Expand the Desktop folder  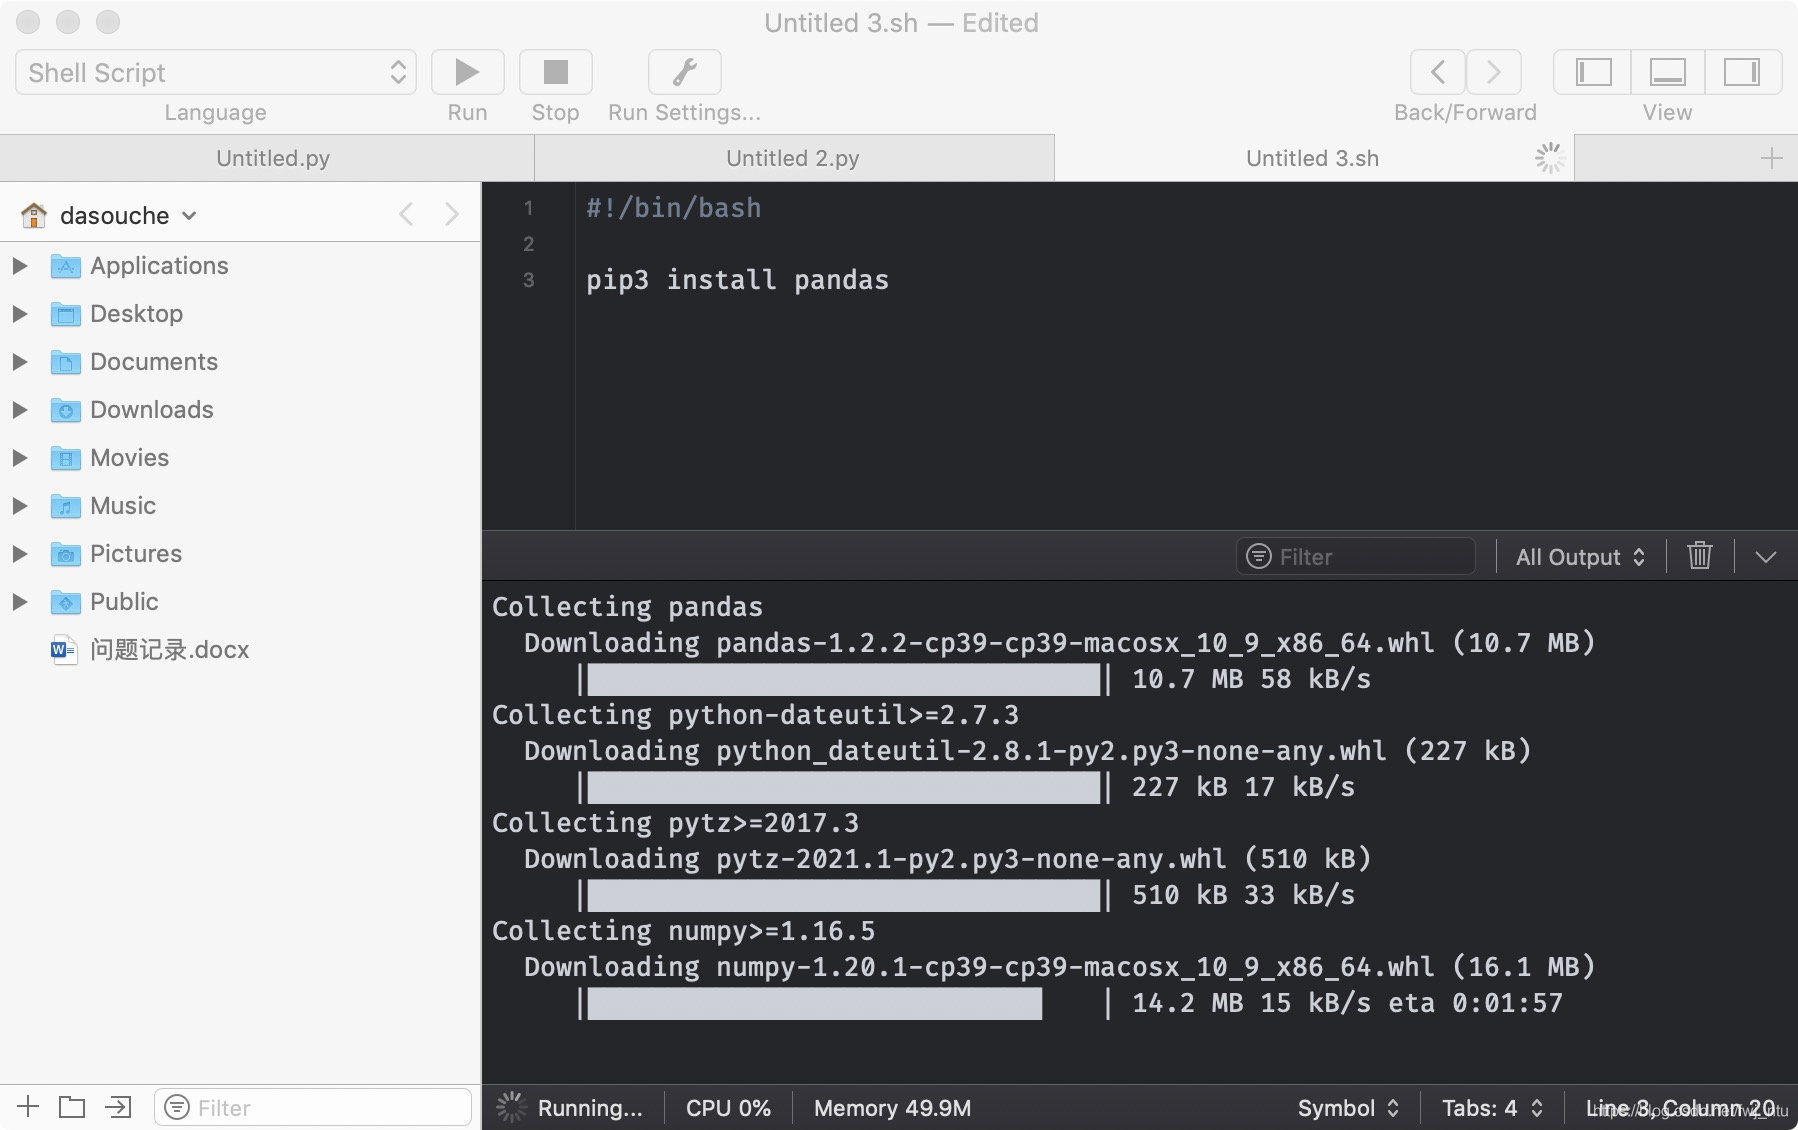[x=19, y=313]
